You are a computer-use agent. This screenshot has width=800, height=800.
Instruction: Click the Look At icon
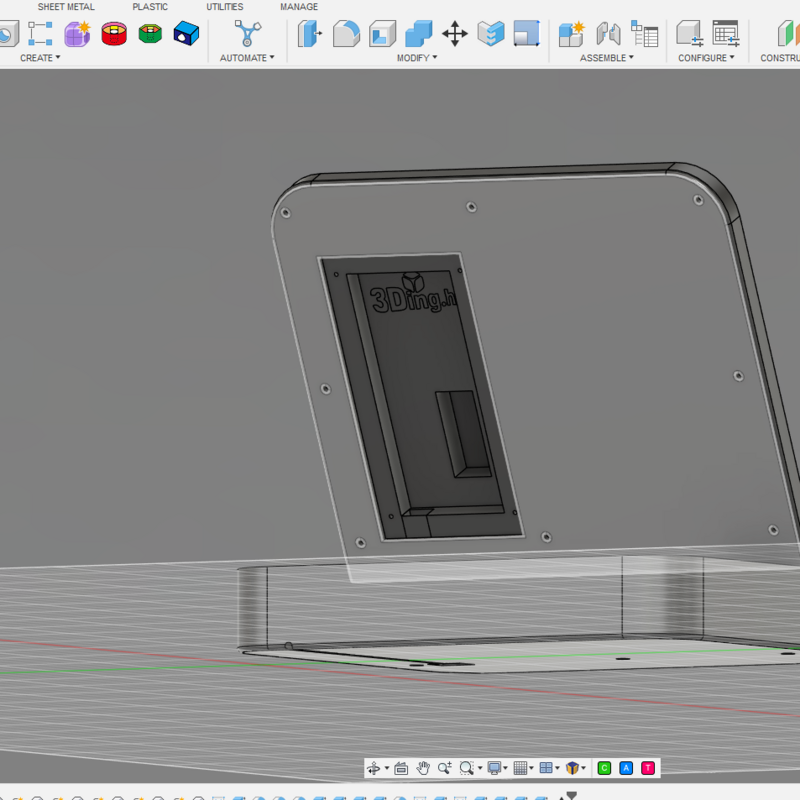401,768
